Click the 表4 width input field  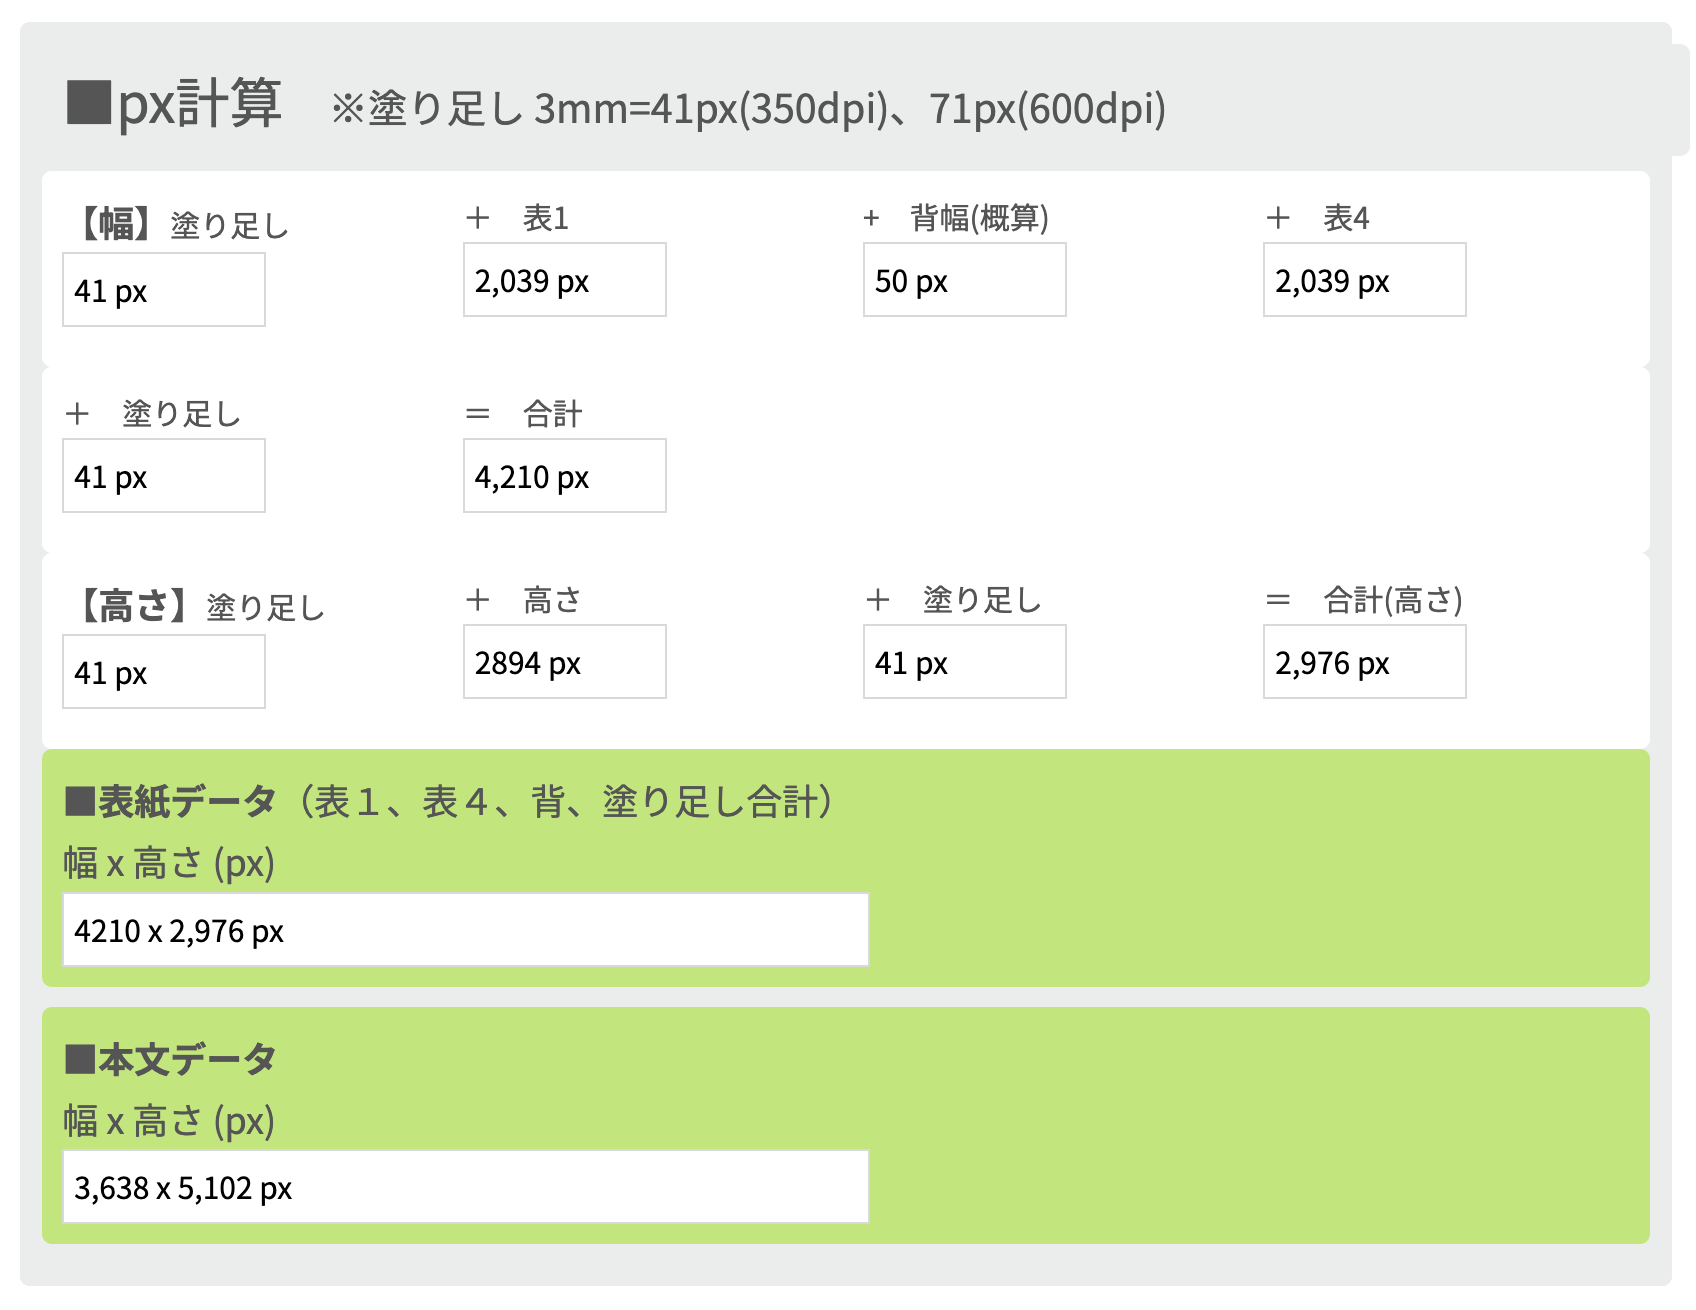coord(1364,280)
